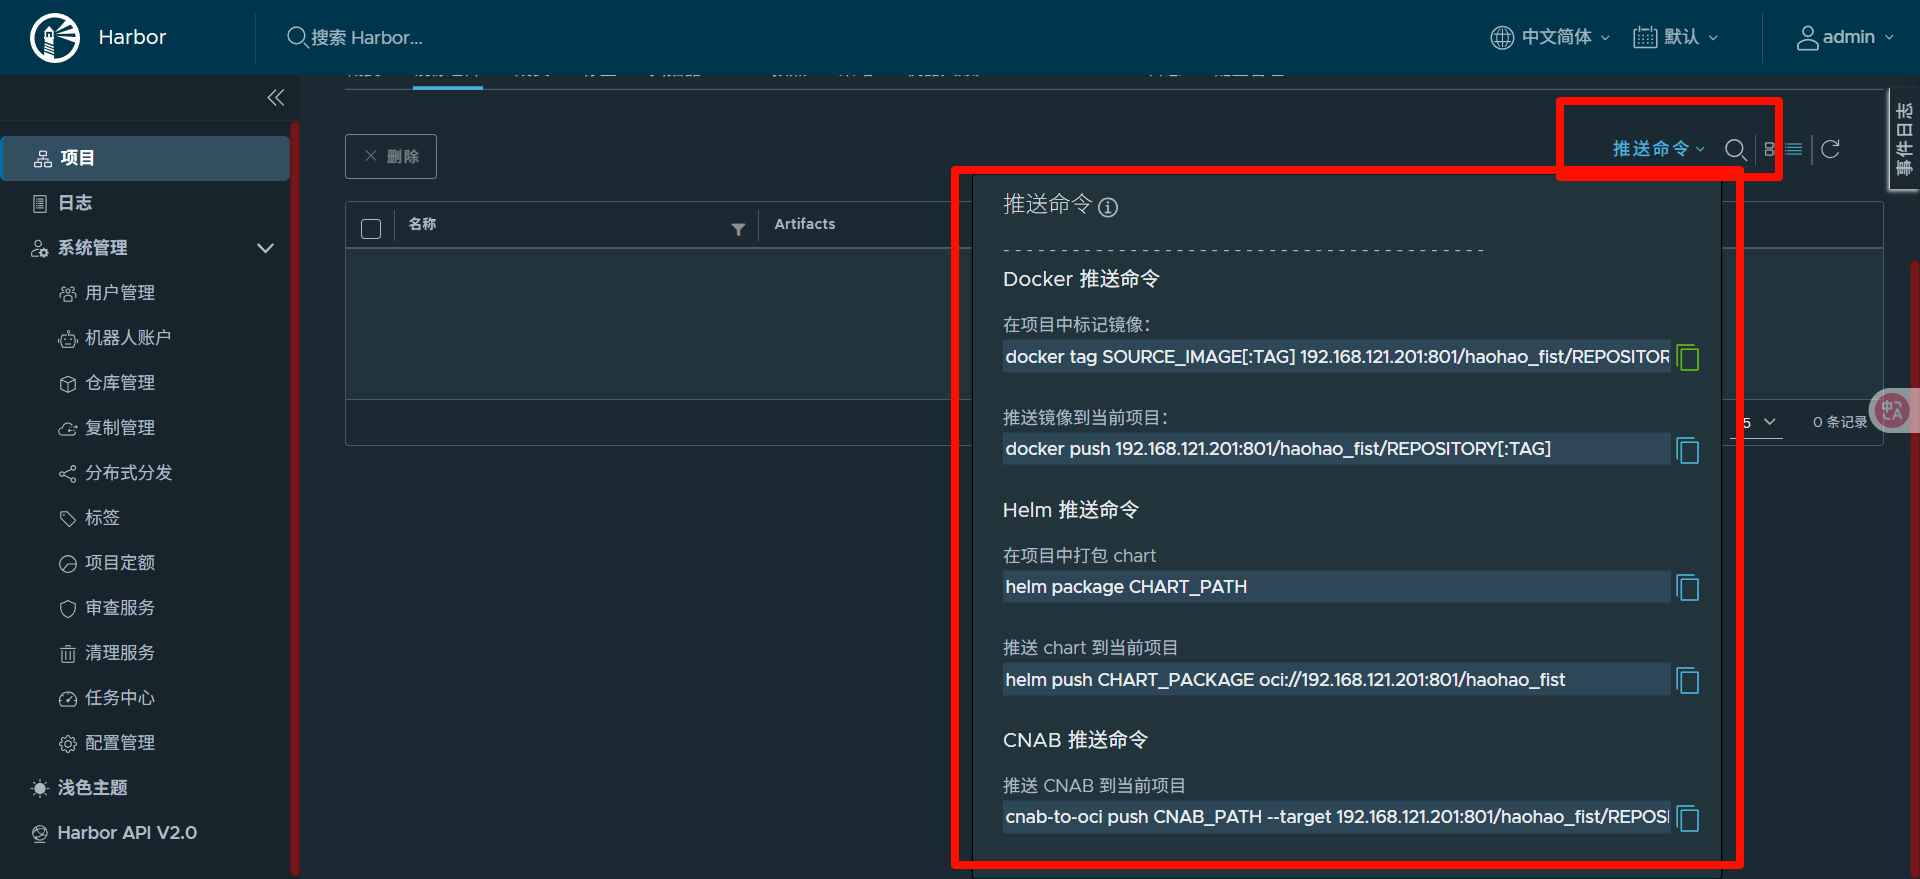Open the 项目 (Projects) sidebar item
The height and width of the screenshot is (879, 1920).
coord(146,158)
